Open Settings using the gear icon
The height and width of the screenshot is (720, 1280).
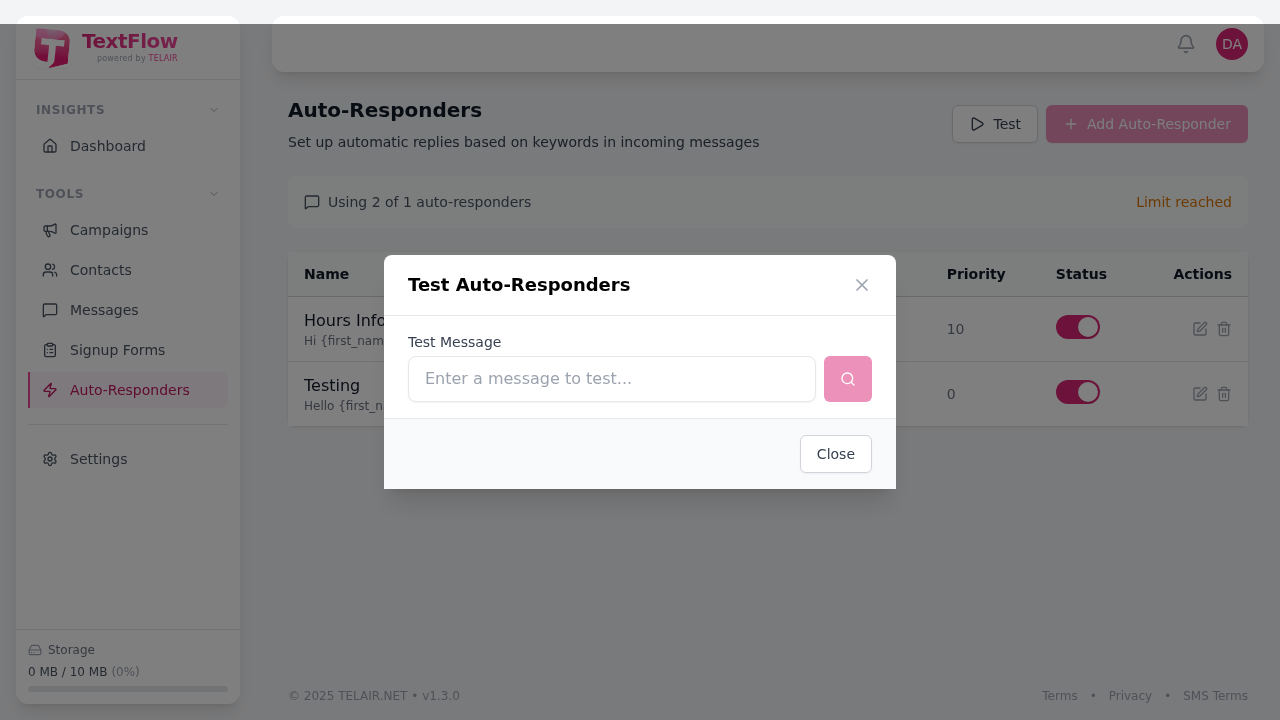pyautogui.click(x=49, y=459)
